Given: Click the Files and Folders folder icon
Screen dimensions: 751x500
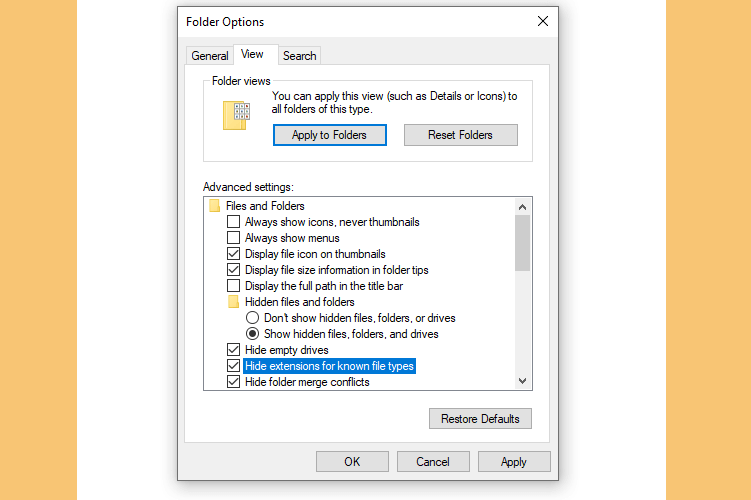Looking at the screenshot, I should coord(214,206).
